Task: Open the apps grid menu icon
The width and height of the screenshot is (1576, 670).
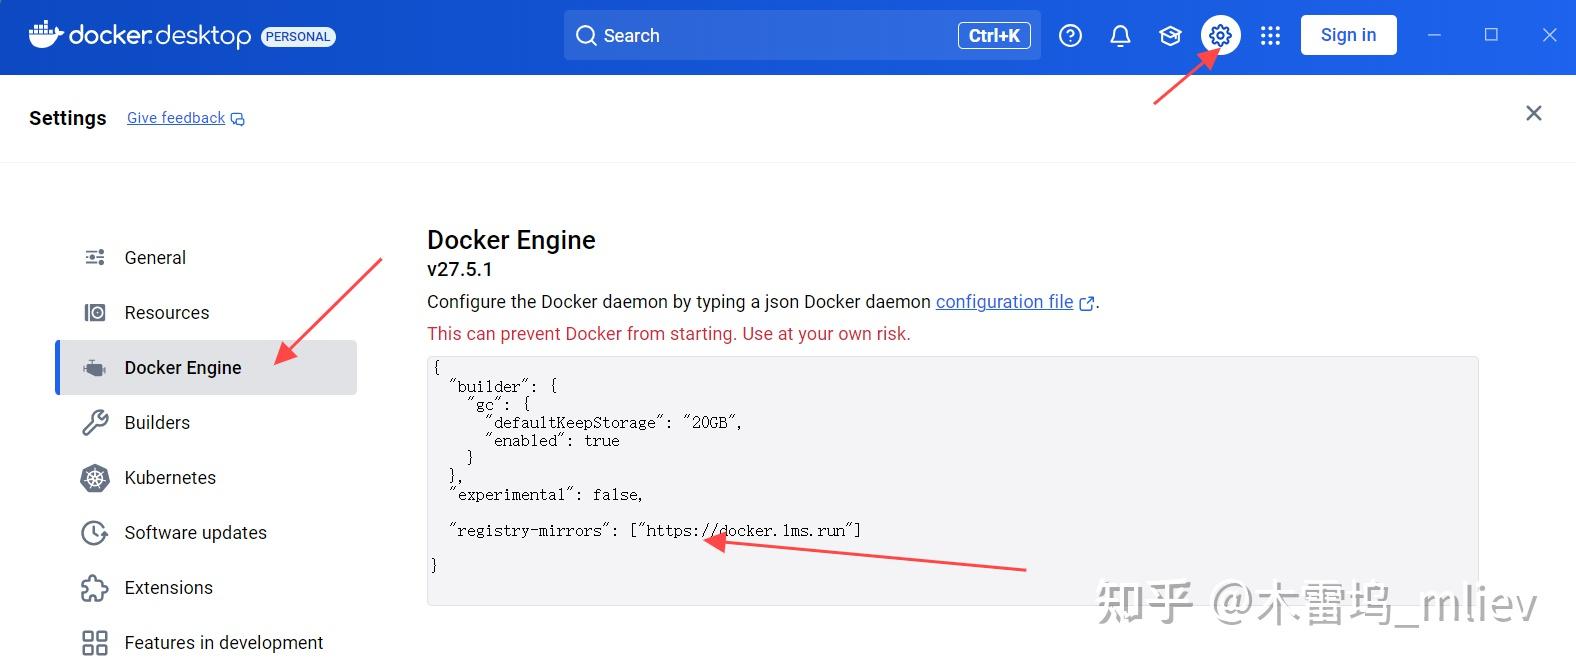Action: 1270,36
